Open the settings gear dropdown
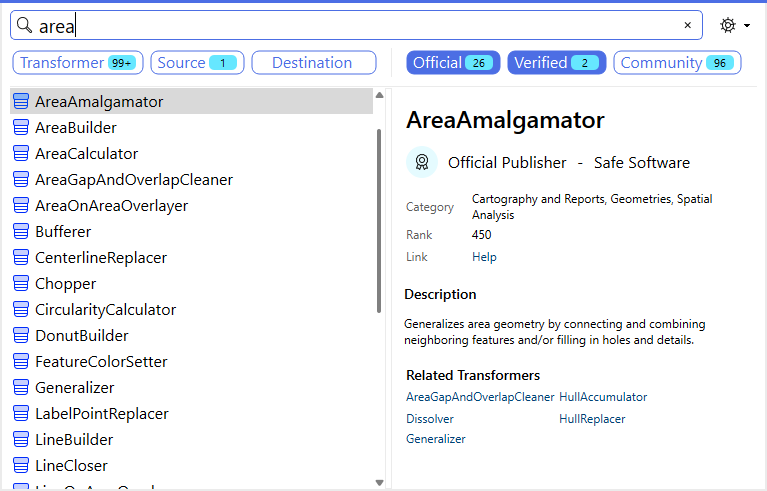Viewport: 767px width, 491px height. point(733,25)
